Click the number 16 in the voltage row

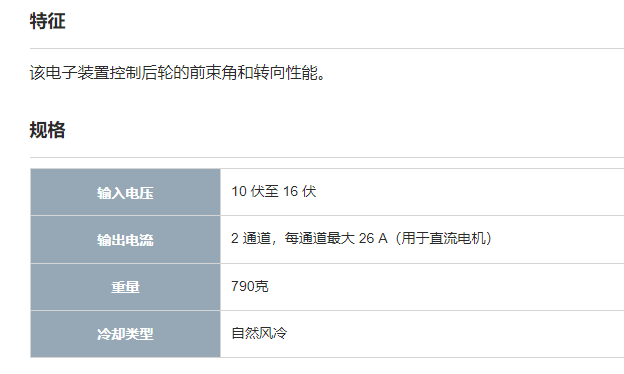click(291, 191)
